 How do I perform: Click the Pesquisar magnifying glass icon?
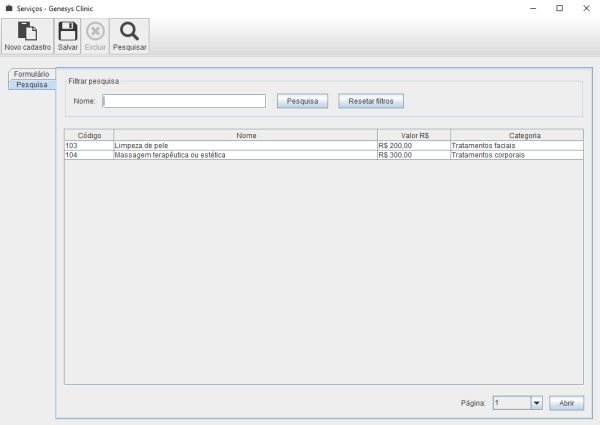click(129, 31)
